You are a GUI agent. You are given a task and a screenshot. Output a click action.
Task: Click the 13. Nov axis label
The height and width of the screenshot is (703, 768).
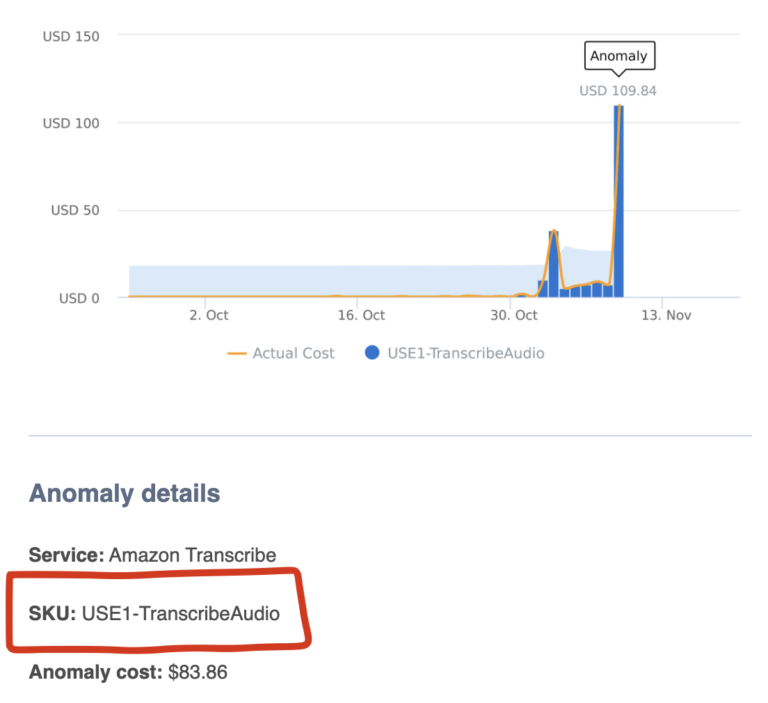click(x=666, y=315)
